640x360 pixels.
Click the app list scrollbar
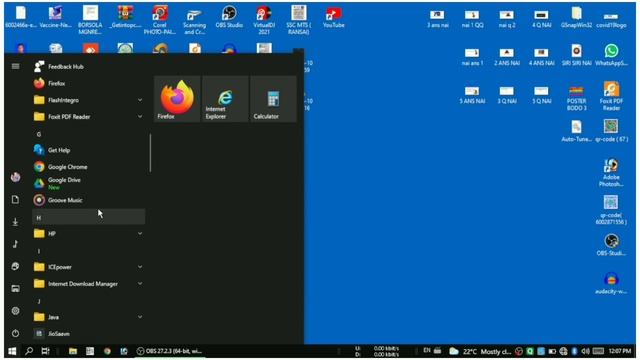pos(150,153)
